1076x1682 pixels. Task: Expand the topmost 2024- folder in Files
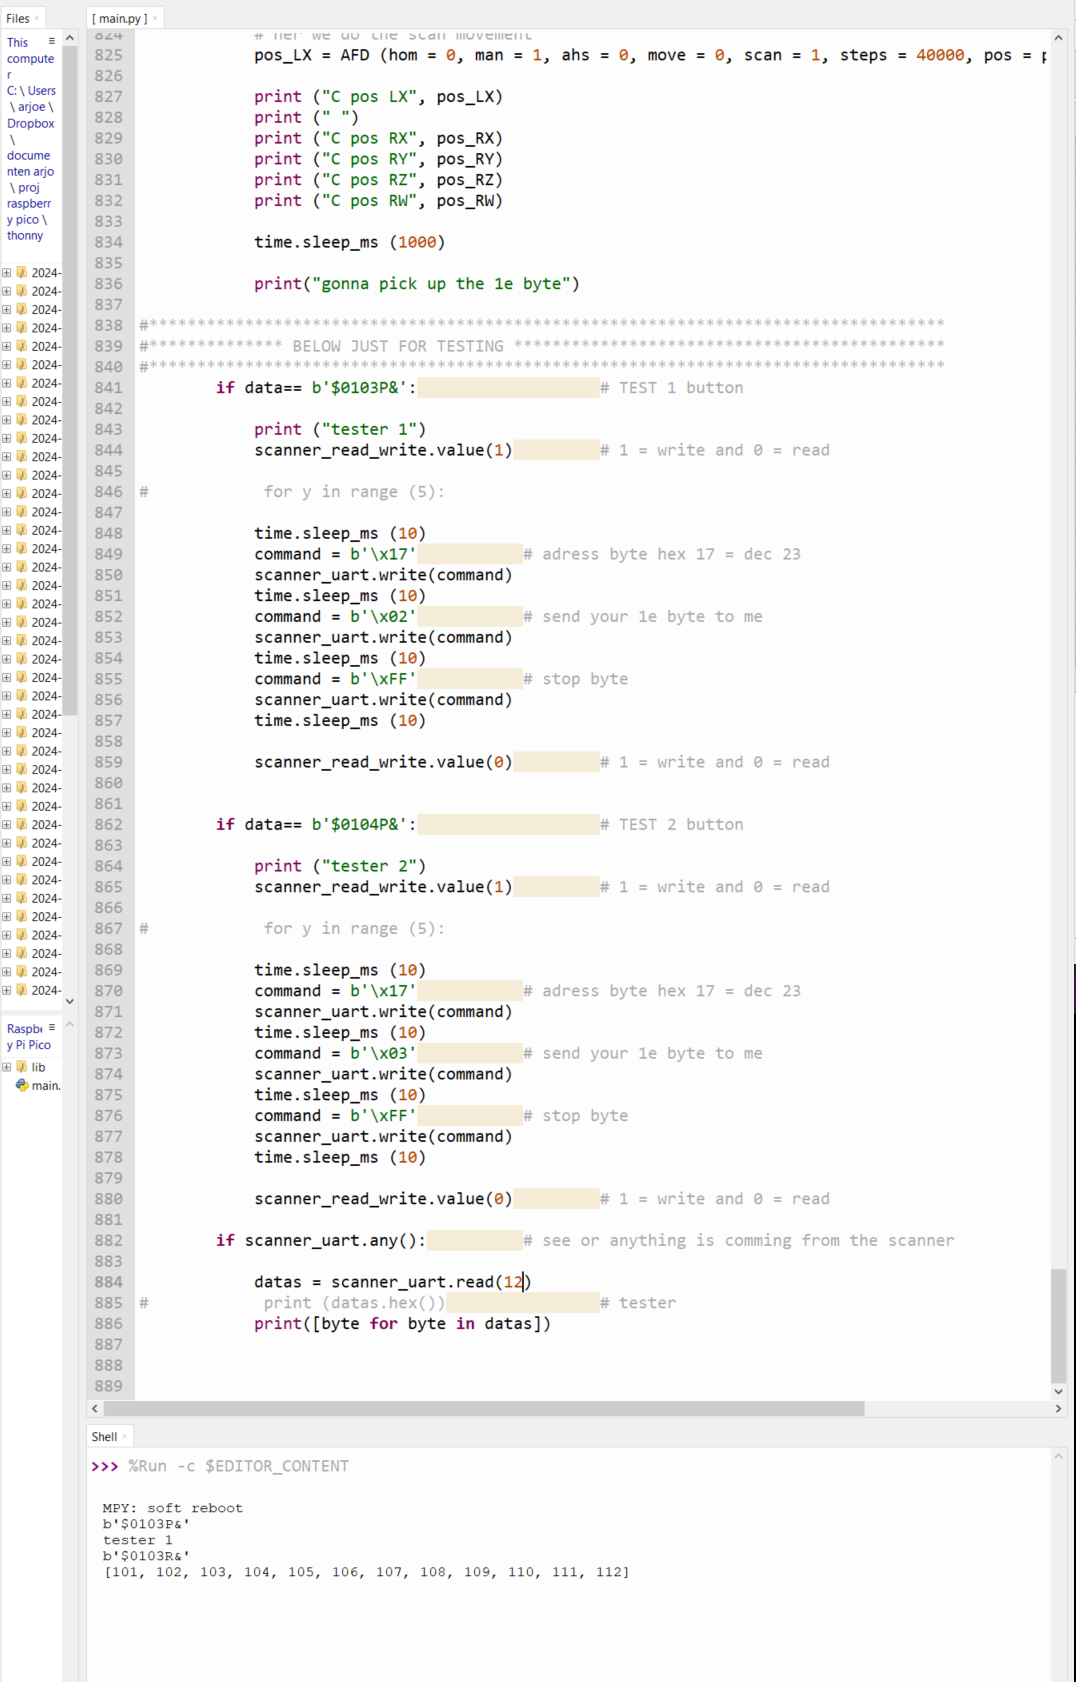click(x=7, y=272)
